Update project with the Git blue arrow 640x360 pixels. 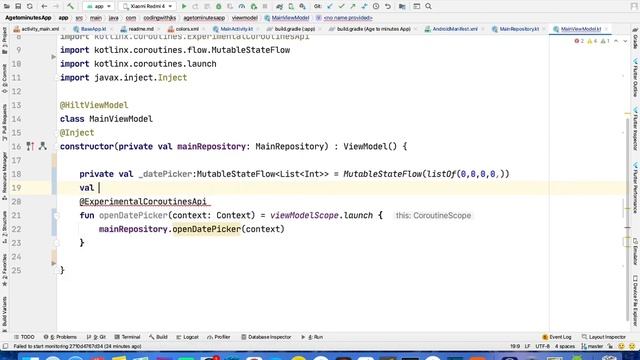coord(330,7)
